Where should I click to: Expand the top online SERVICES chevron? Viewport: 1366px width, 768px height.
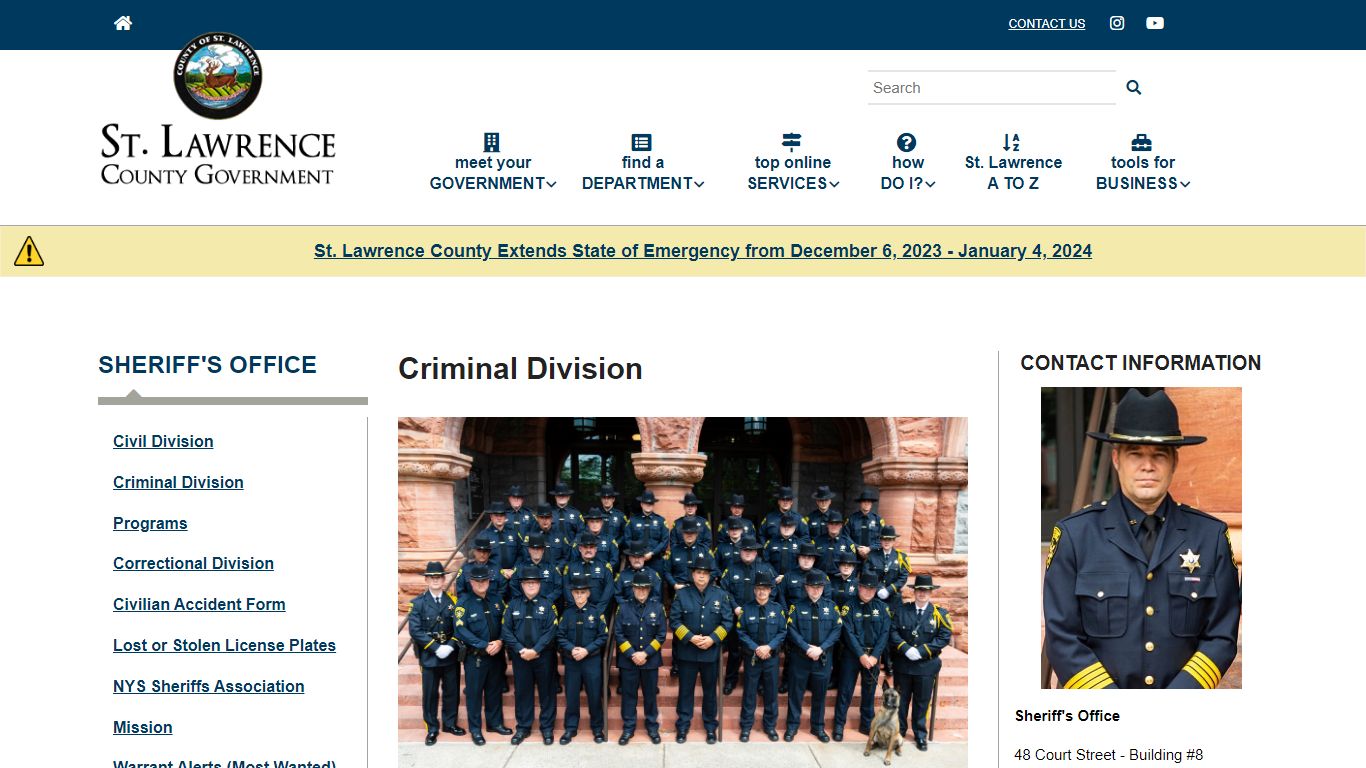coord(834,184)
